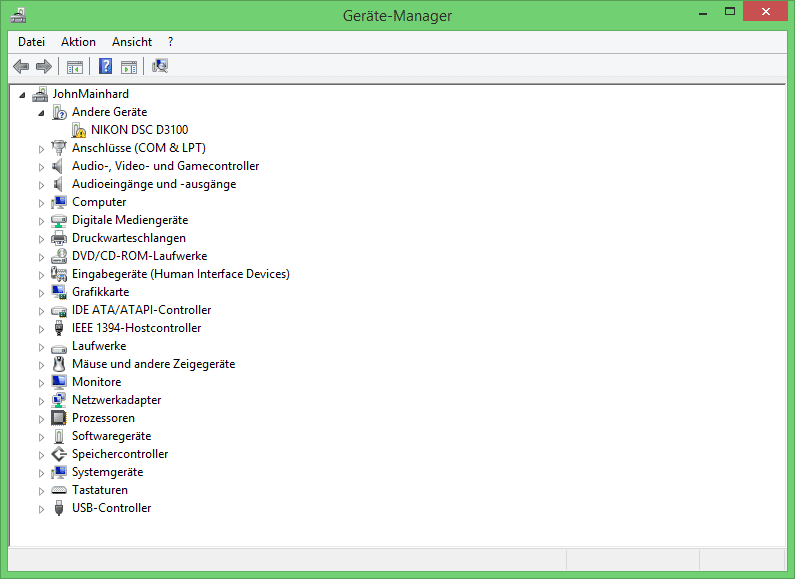Collapse the JohnMainhard root node
The height and width of the screenshot is (579, 795).
22,95
